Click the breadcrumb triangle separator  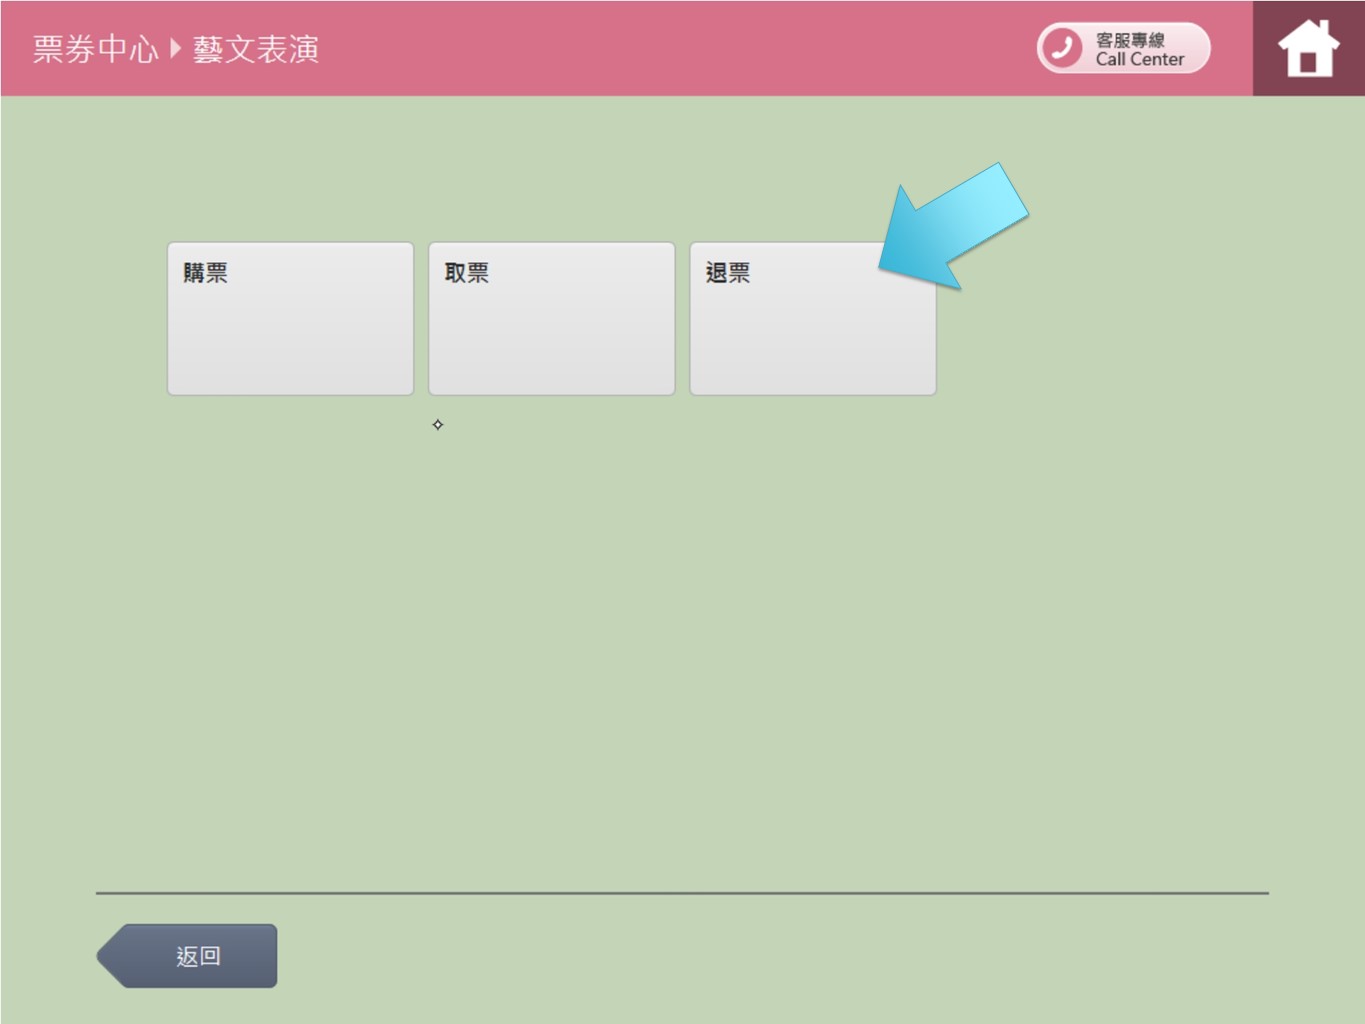[x=176, y=48]
